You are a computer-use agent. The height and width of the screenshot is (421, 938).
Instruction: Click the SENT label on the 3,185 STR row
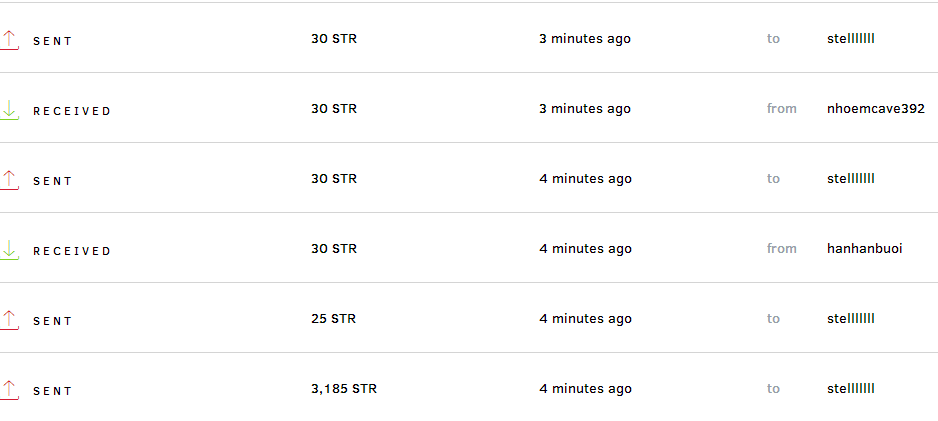[53, 391]
